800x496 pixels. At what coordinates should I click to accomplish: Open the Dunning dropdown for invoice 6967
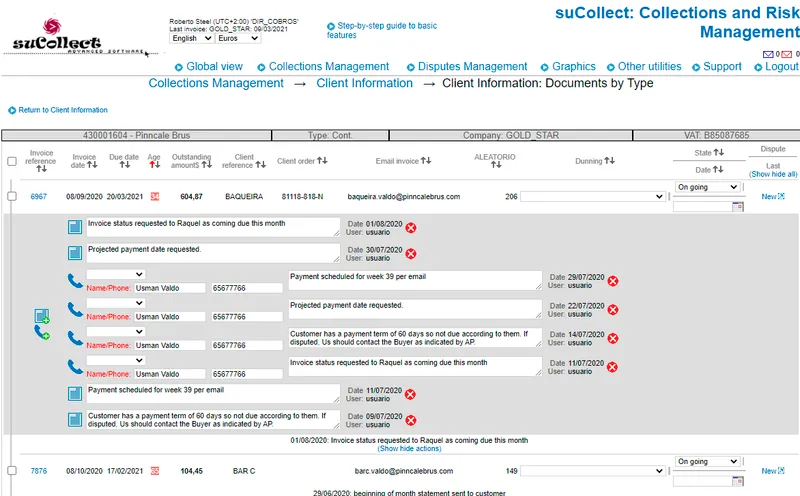coord(593,196)
